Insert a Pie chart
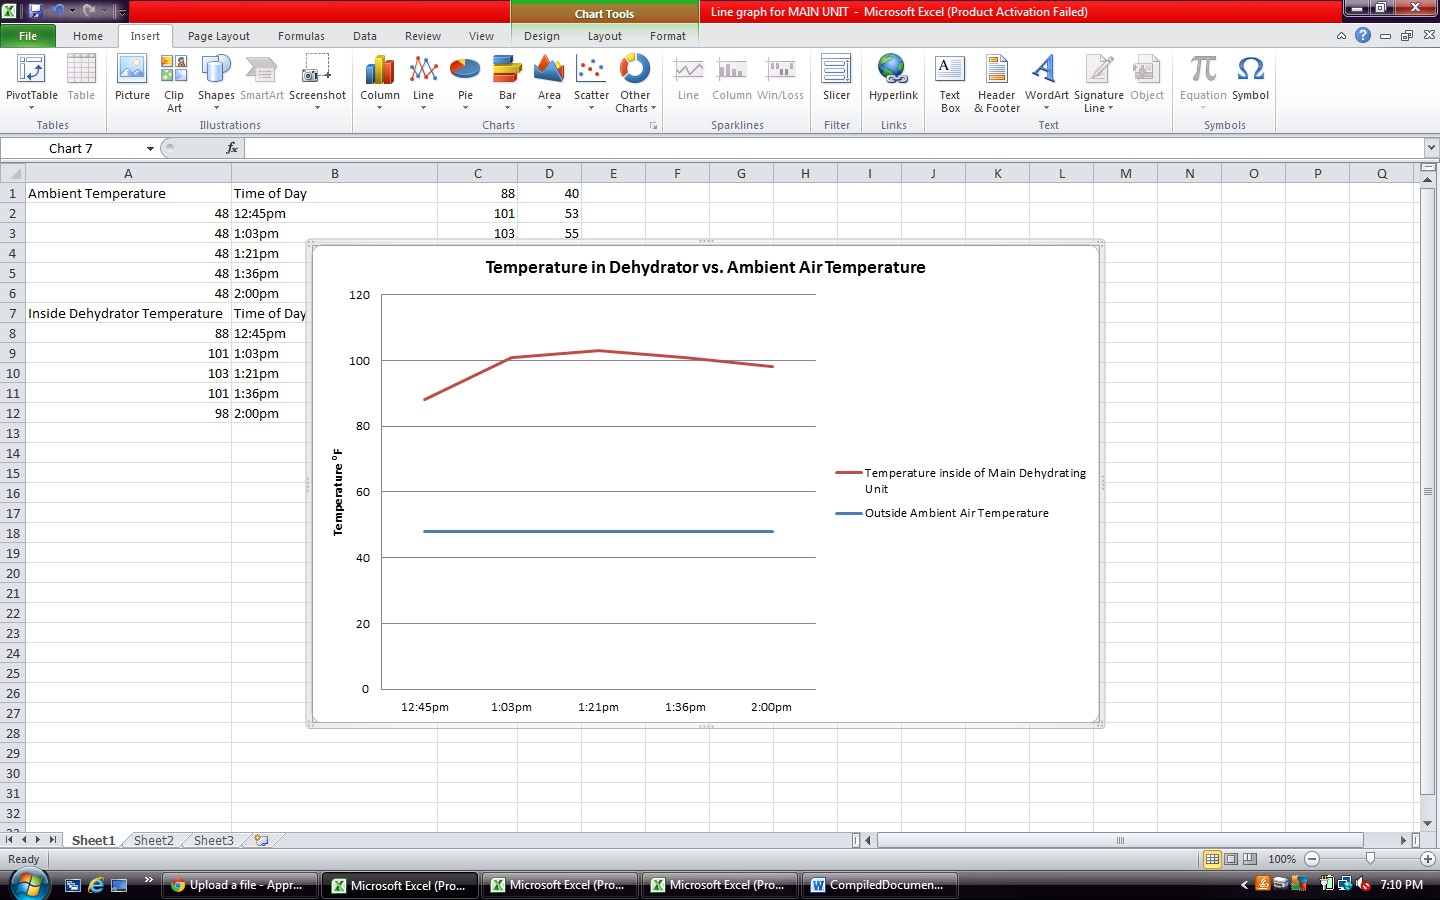This screenshot has width=1440, height=900. (465, 78)
